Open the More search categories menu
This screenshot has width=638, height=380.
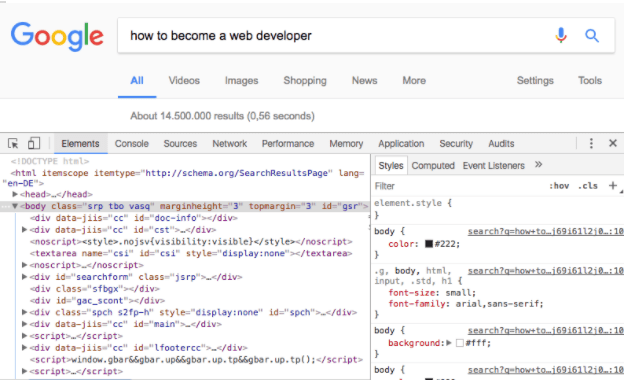tap(414, 81)
